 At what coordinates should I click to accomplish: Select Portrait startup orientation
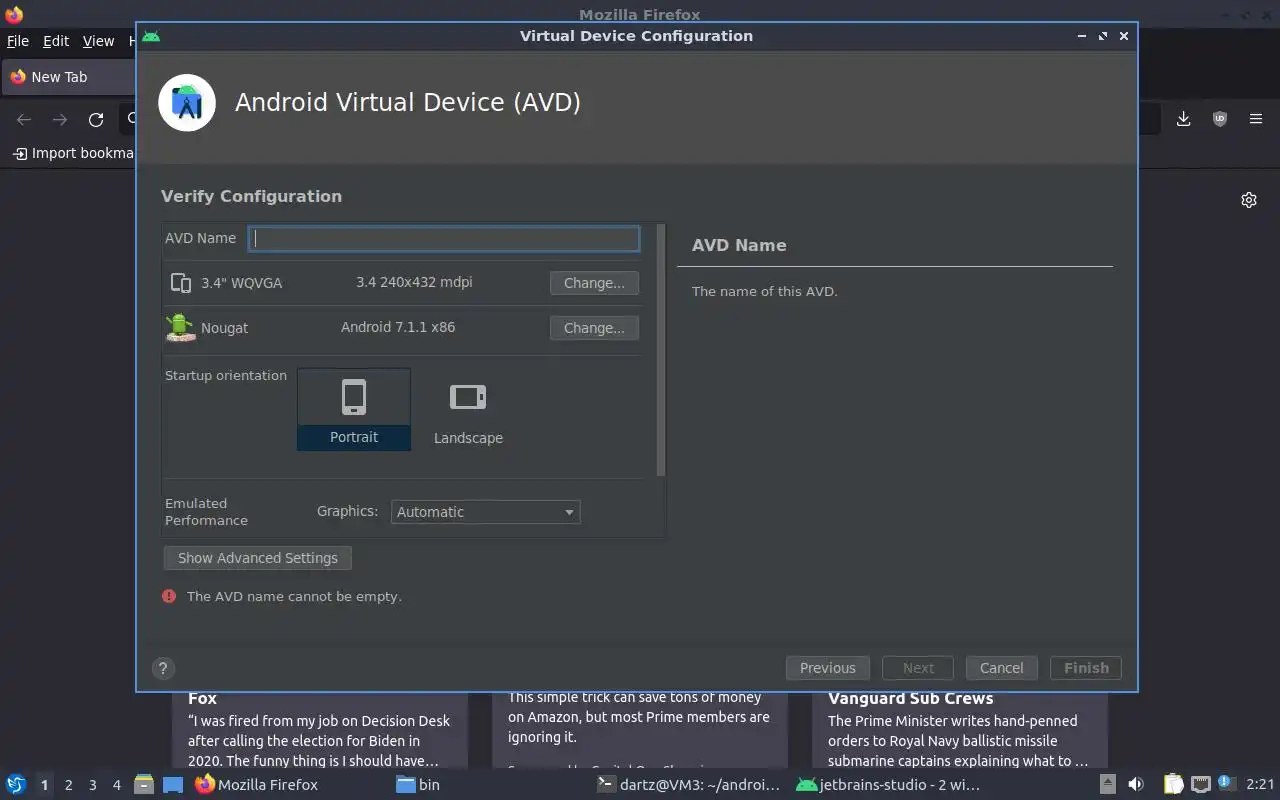pos(354,409)
